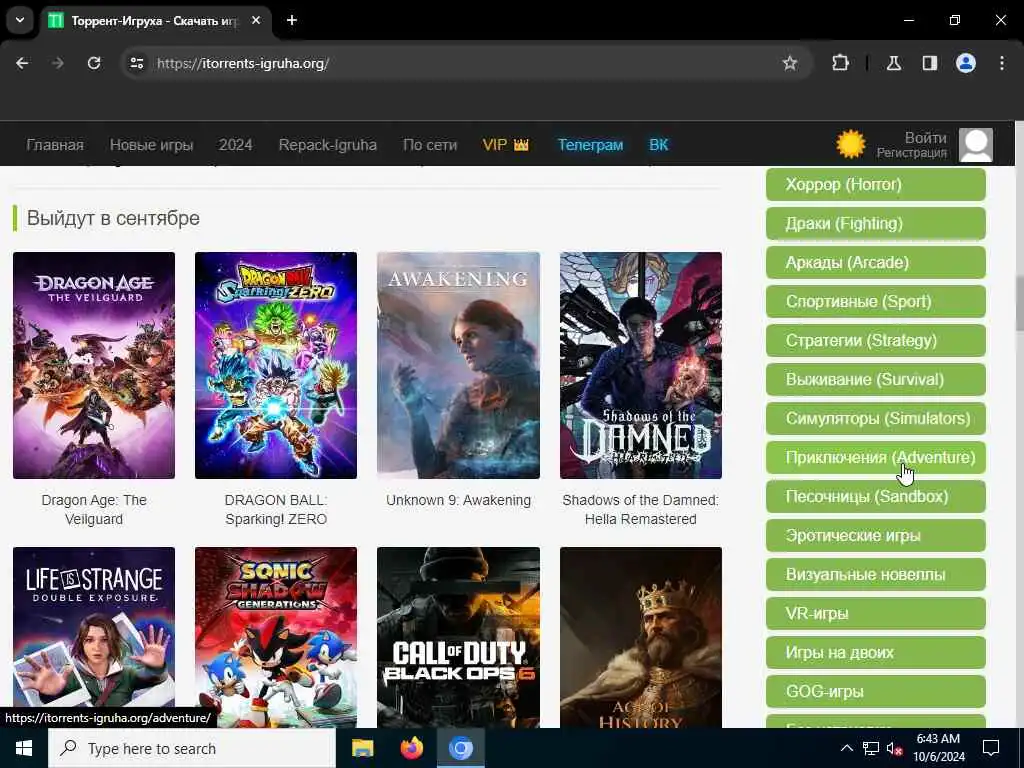Screen dimensions: 1024x768
Task: Click Войти to log in
Action: (925, 138)
